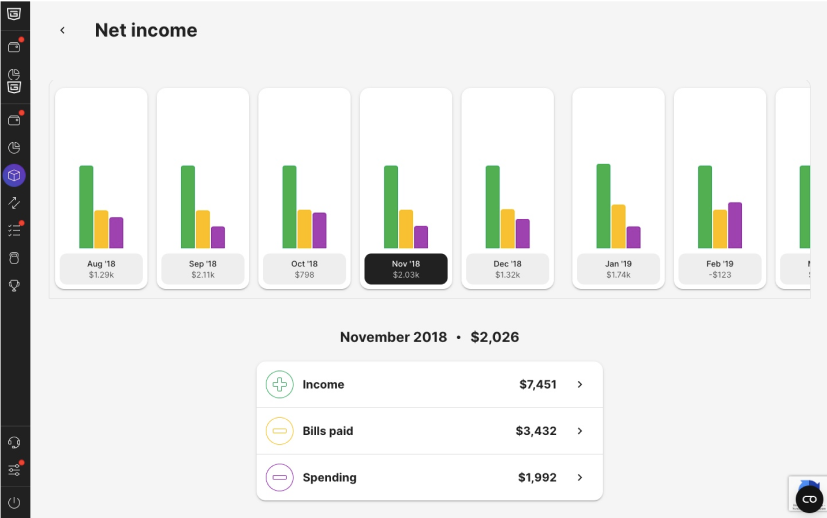Select the Oct '18 month card
This screenshot has width=827, height=518.
point(304,188)
